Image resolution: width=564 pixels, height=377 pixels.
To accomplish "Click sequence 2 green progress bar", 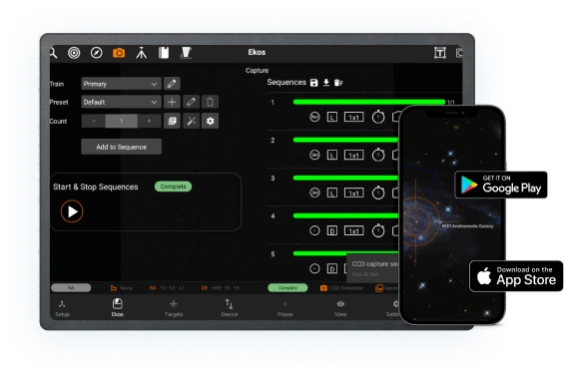I will click(346, 140).
